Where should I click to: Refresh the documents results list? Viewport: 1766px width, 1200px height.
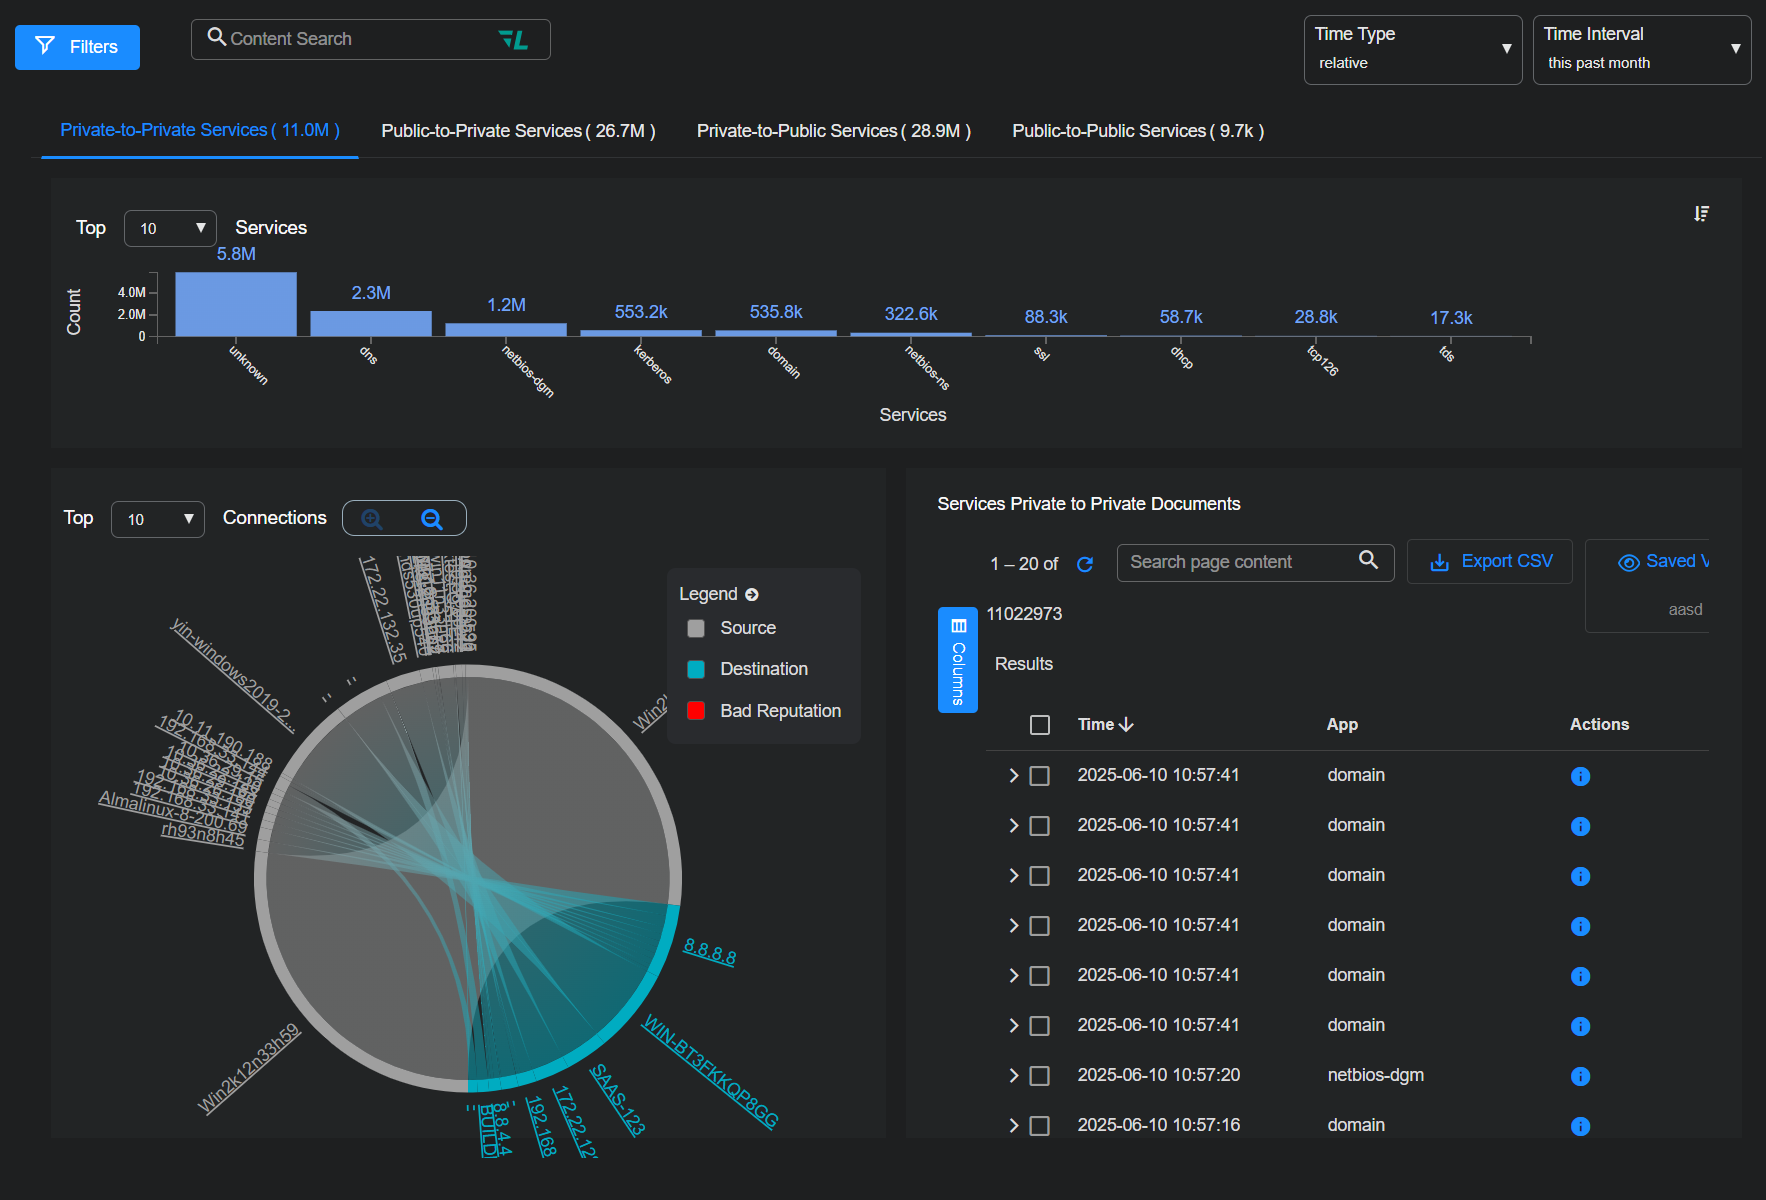(x=1085, y=564)
